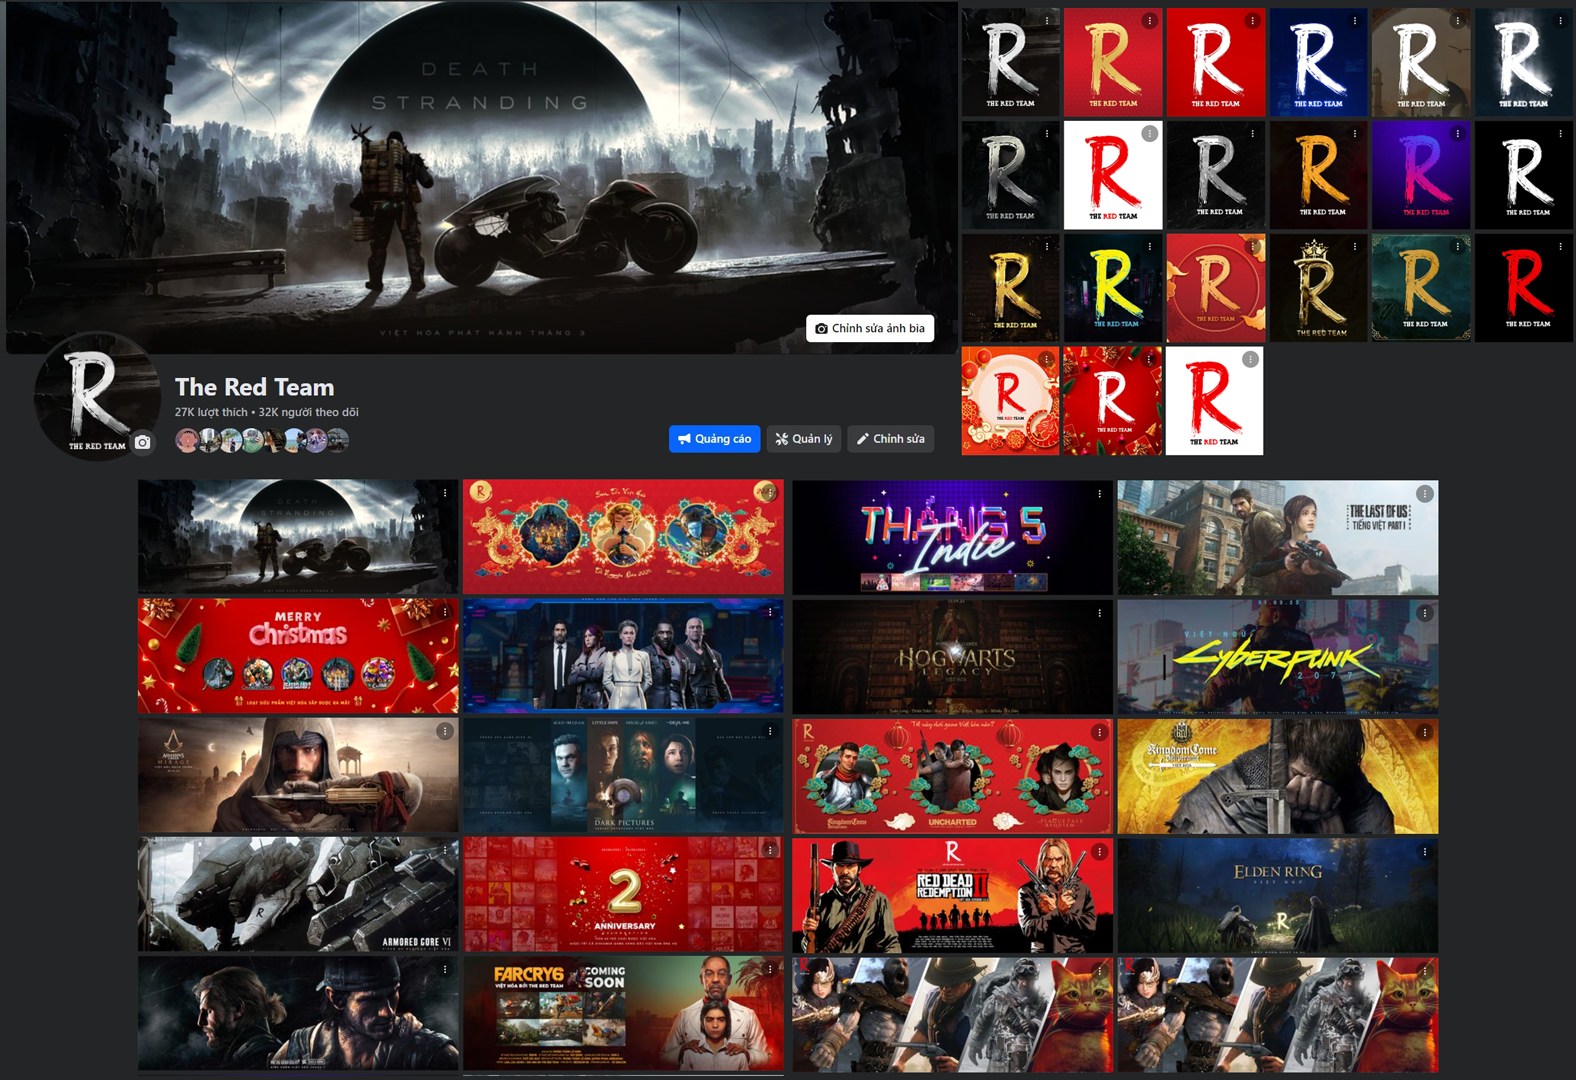Select the crowned golden R logo

tap(1318, 288)
